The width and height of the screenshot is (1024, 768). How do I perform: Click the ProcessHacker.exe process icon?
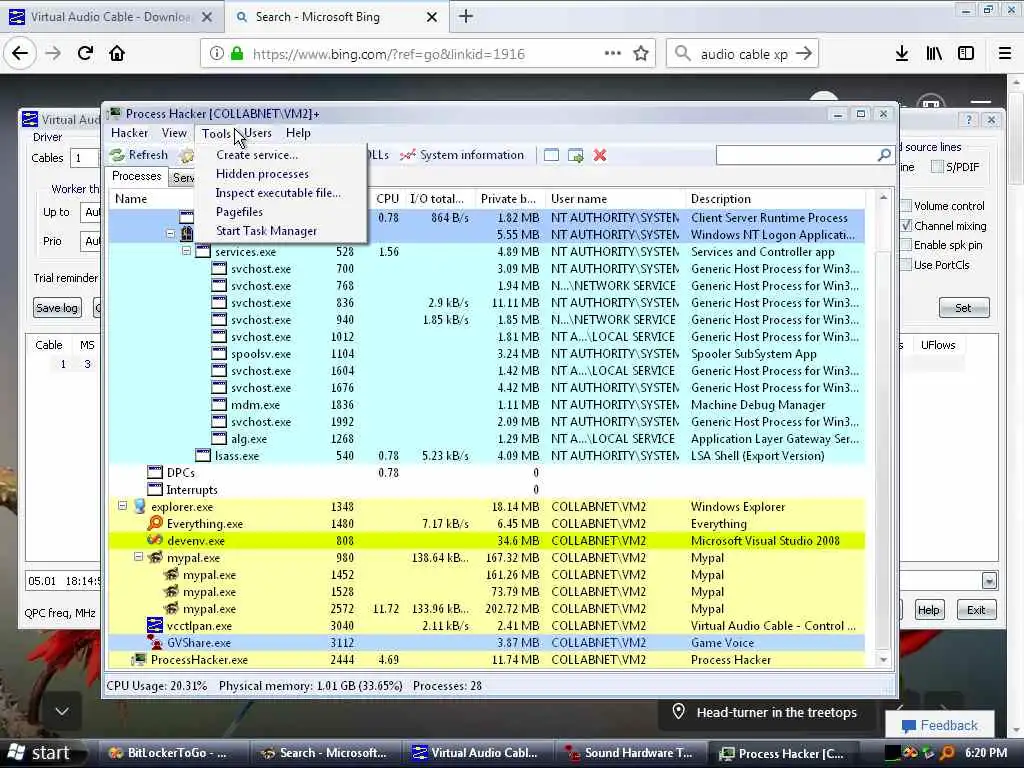(138, 660)
